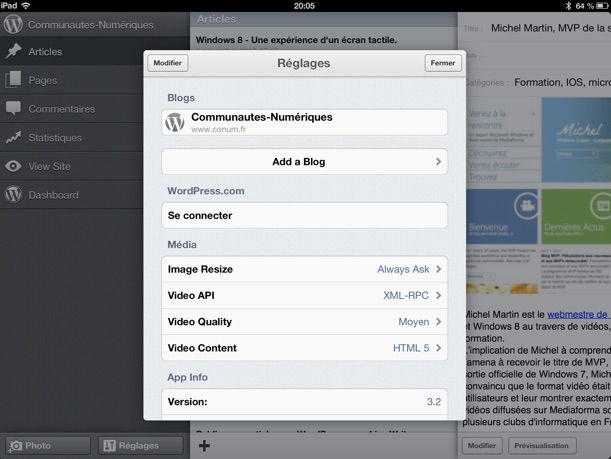Tap the battery indicator icon
The width and height of the screenshot is (611, 459).
pyautogui.click(x=602, y=6)
